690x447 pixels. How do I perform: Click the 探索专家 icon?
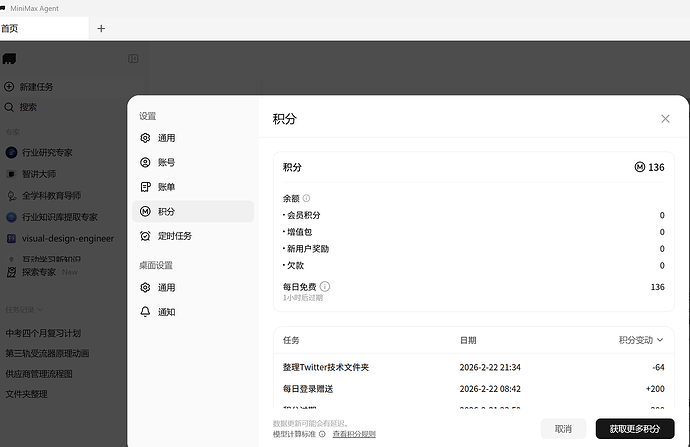[x=11, y=272]
